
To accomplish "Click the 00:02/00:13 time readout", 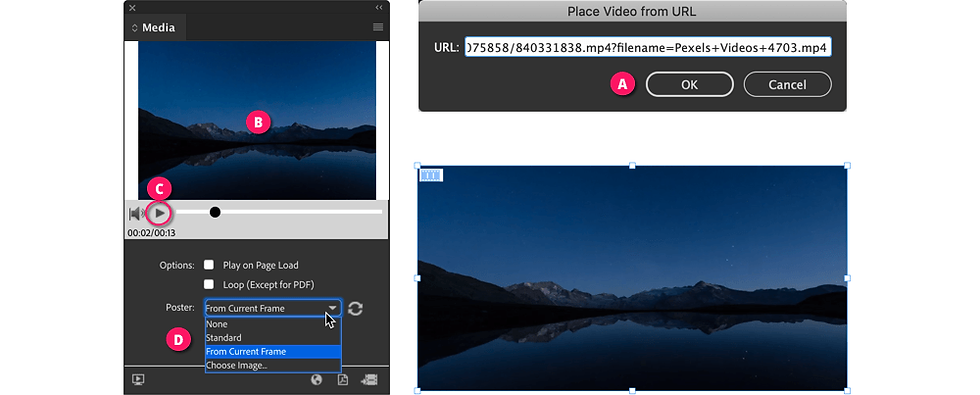I will pyautogui.click(x=151, y=232).
